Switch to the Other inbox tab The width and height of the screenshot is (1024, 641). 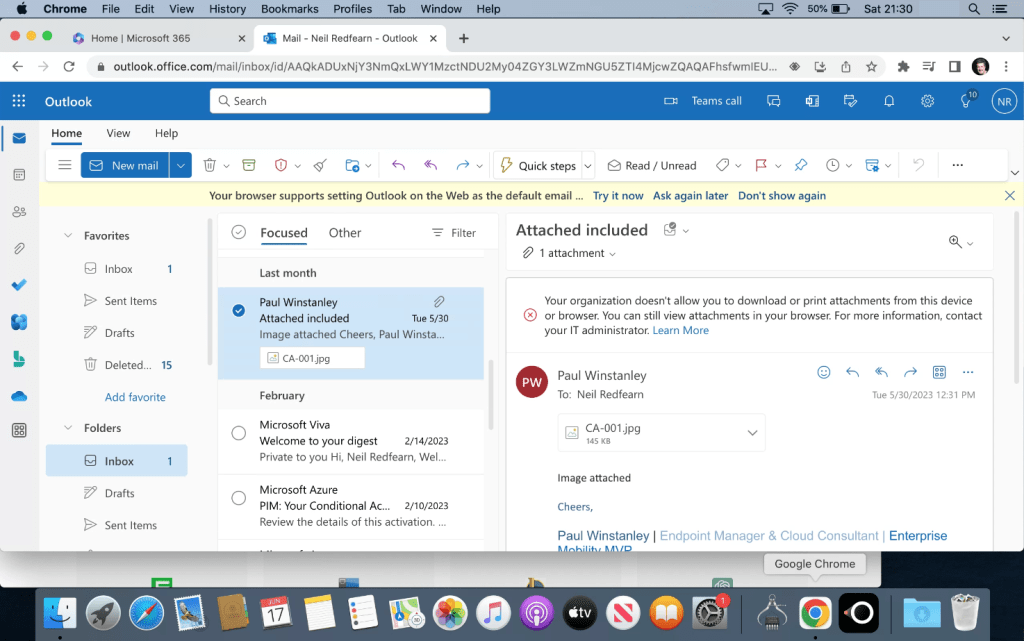tap(345, 233)
